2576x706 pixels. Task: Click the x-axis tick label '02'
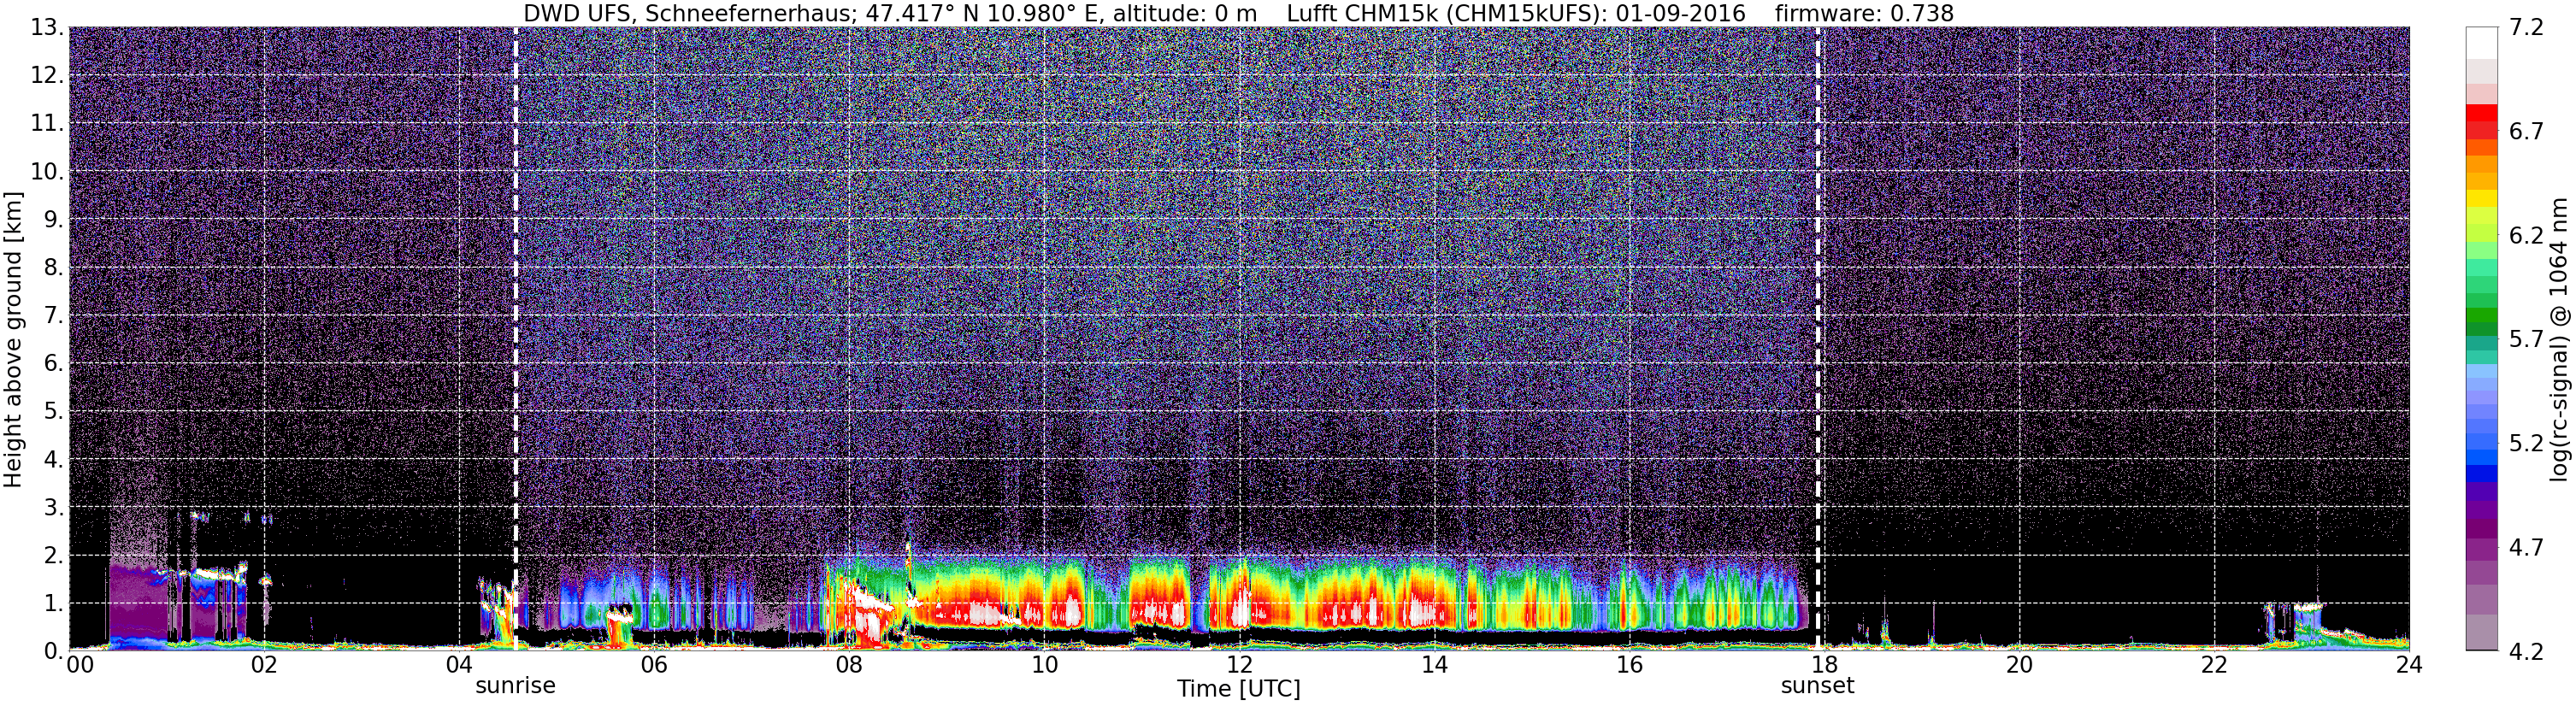pos(263,665)
